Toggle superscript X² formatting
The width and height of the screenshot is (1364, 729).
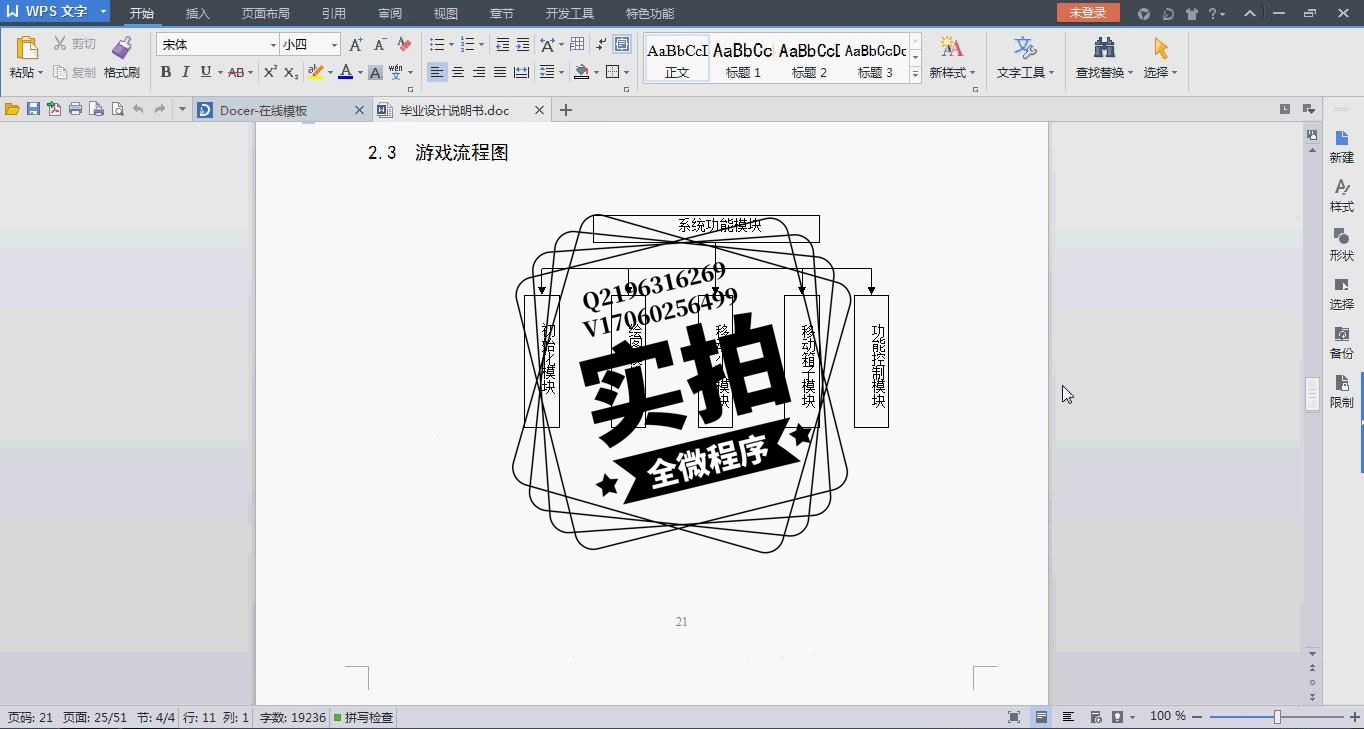[270, 72]
